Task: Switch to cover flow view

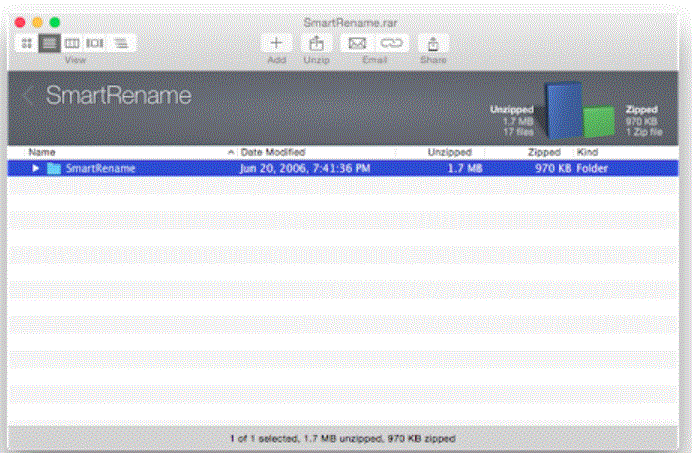Action: pyautogui.click(x=94, y=43)
